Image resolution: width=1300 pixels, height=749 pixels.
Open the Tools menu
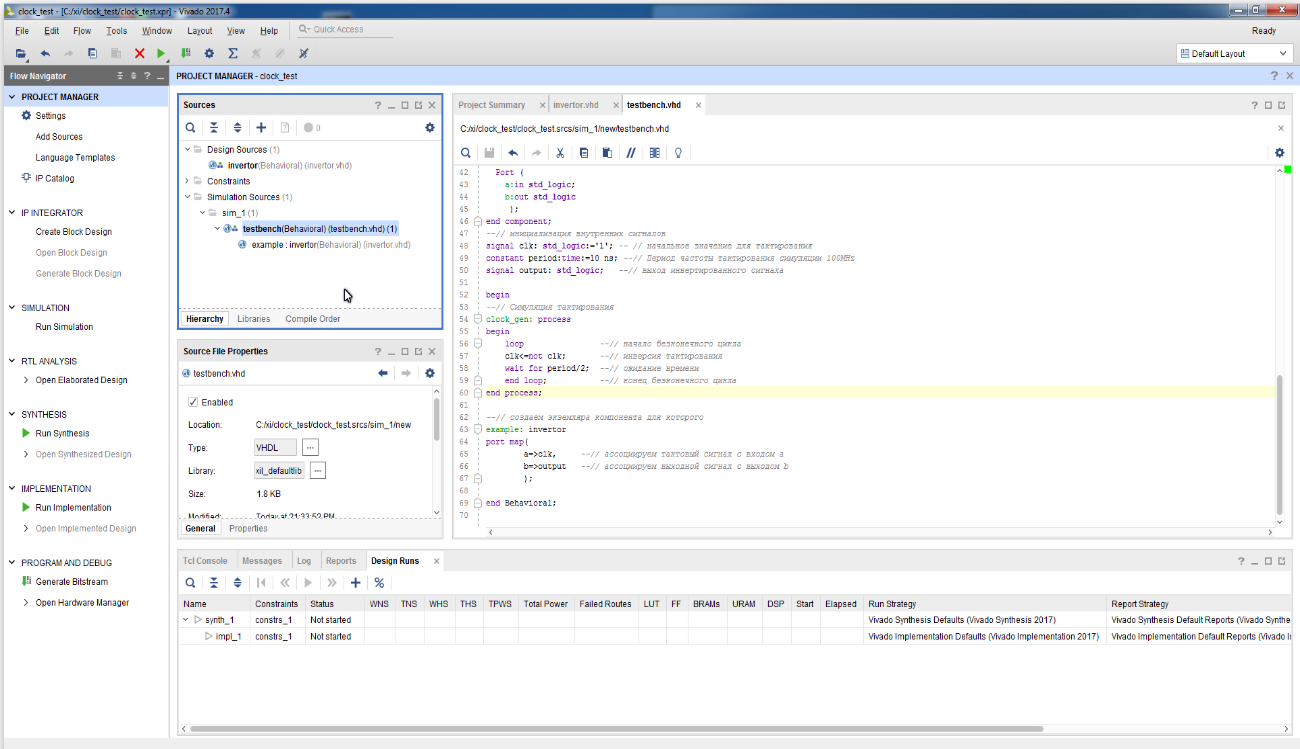tap(116, 31)
